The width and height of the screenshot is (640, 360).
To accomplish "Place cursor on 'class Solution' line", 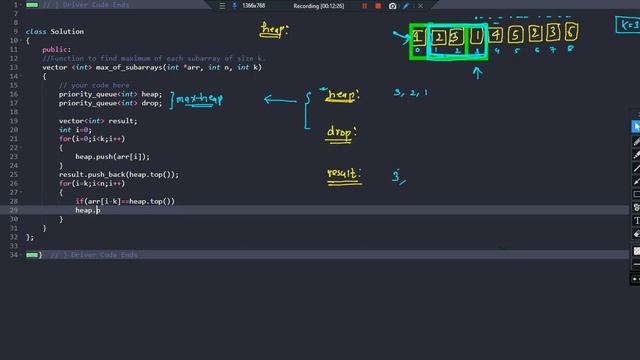I will coord(55,31).
